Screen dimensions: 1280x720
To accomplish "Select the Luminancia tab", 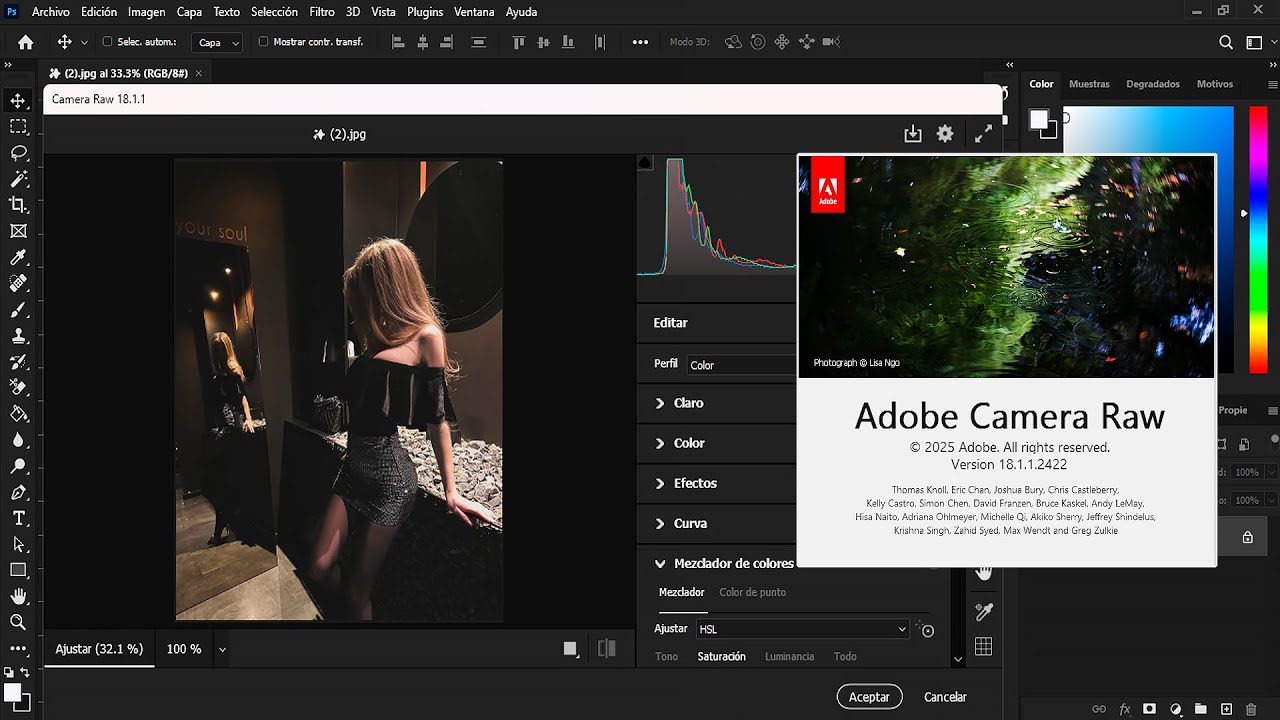I will pyautogui.click(x=790, y=657).
